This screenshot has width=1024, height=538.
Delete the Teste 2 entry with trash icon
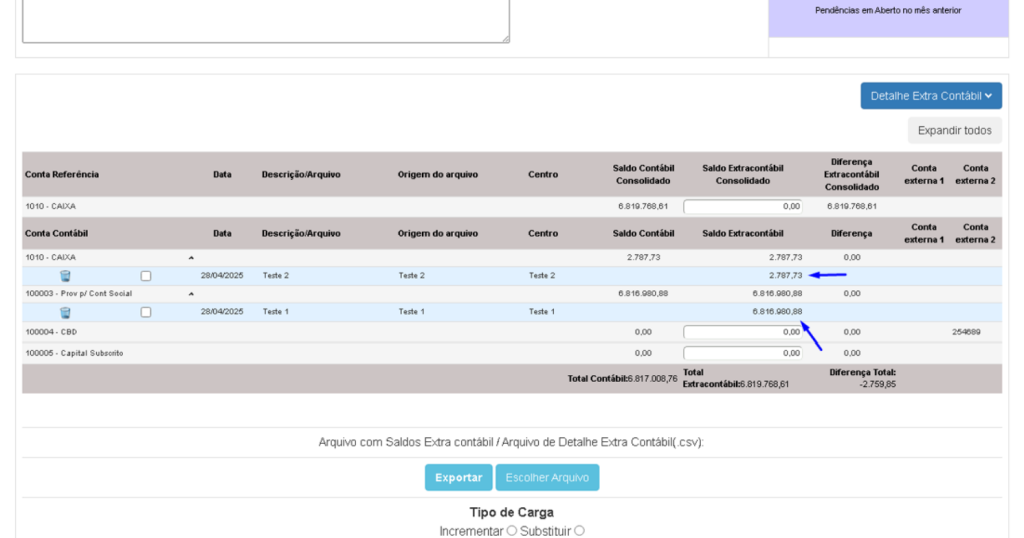(x=65, y=276)
